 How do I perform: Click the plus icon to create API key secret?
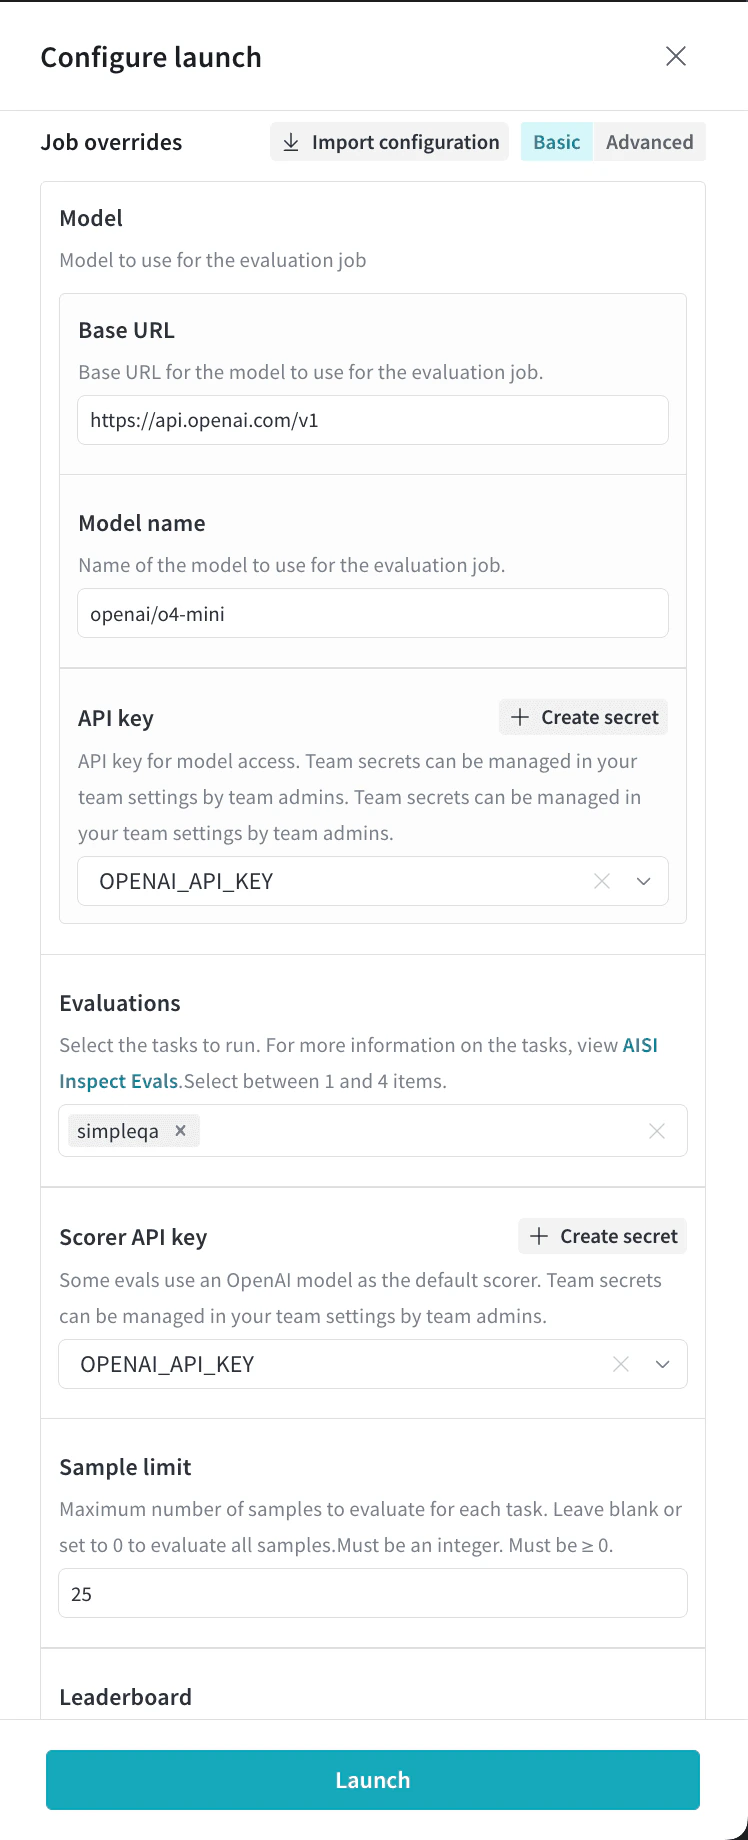pos(520,717)
